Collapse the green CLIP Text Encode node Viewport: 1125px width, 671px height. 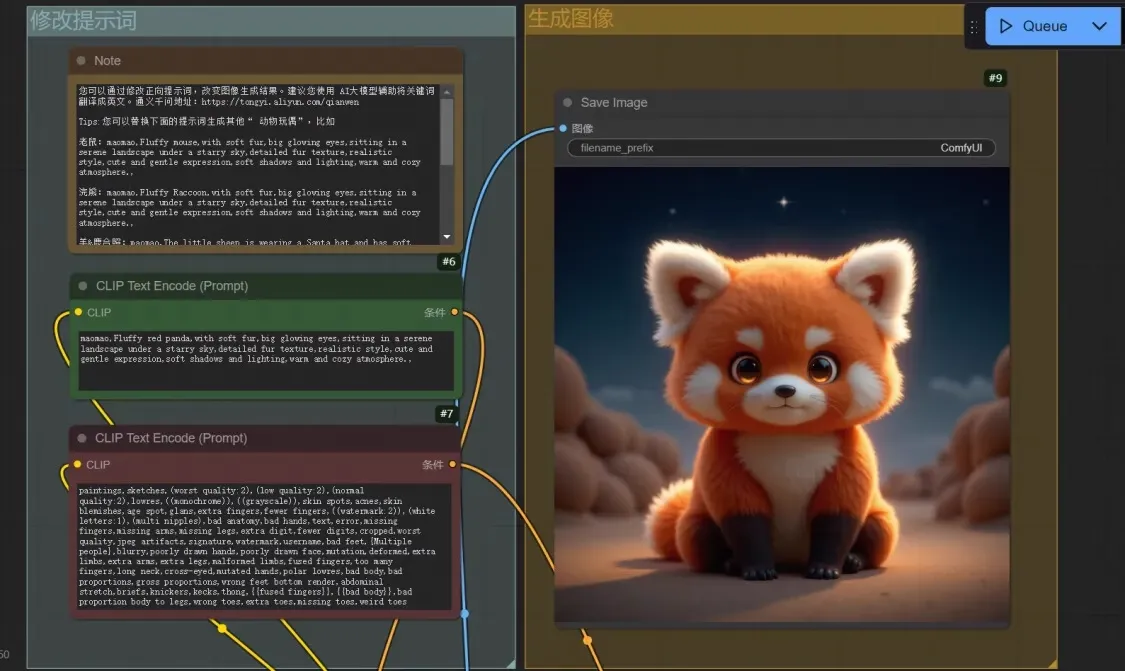click(84, 286)
